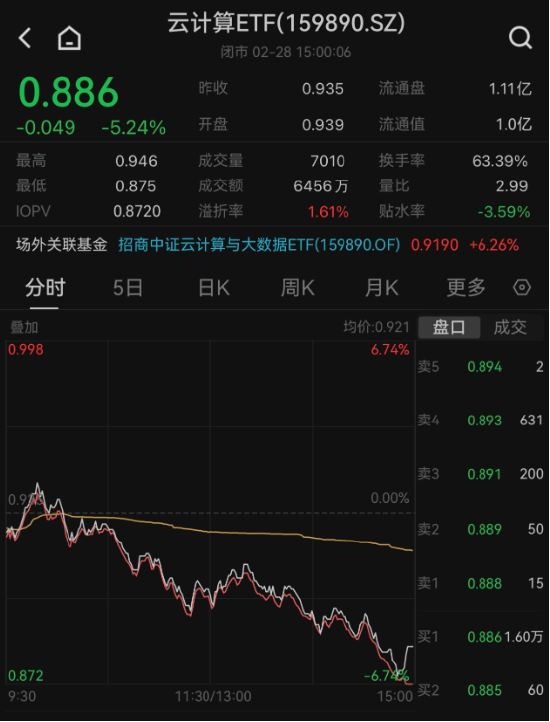
Task: Toggle to 成交 trades view
Action: 510,327
